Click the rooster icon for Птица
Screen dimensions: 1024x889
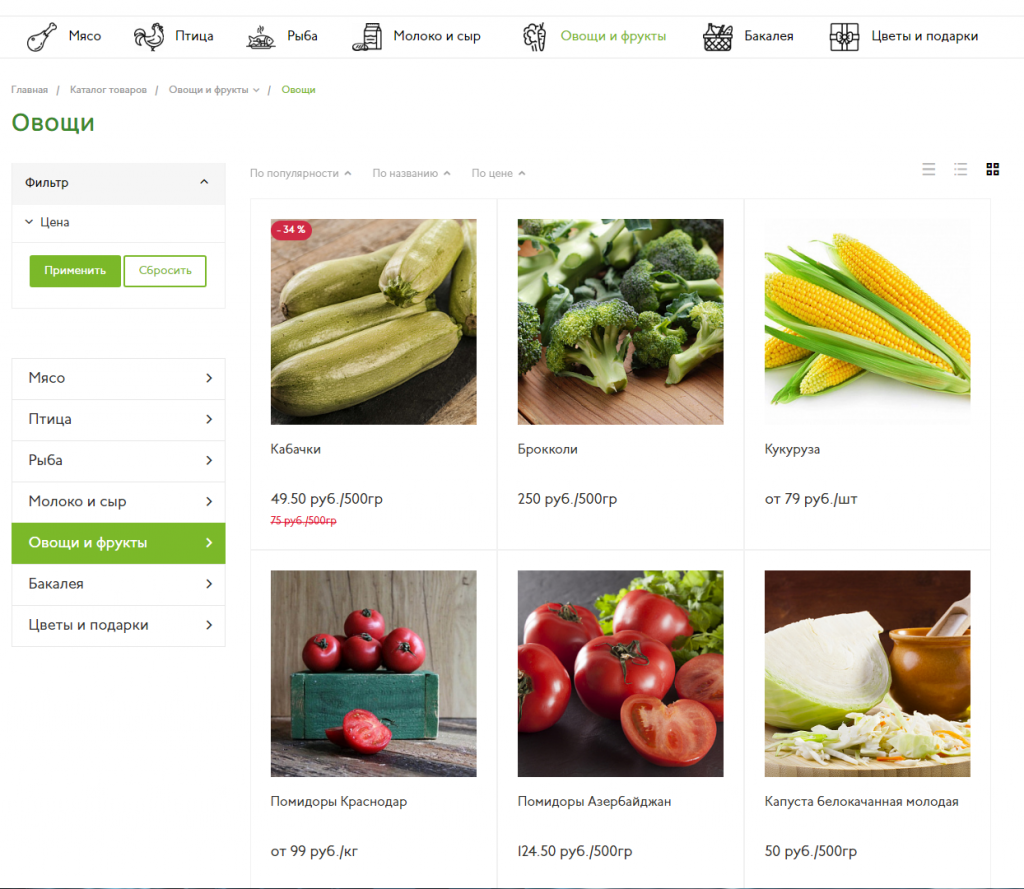[149, 37]
